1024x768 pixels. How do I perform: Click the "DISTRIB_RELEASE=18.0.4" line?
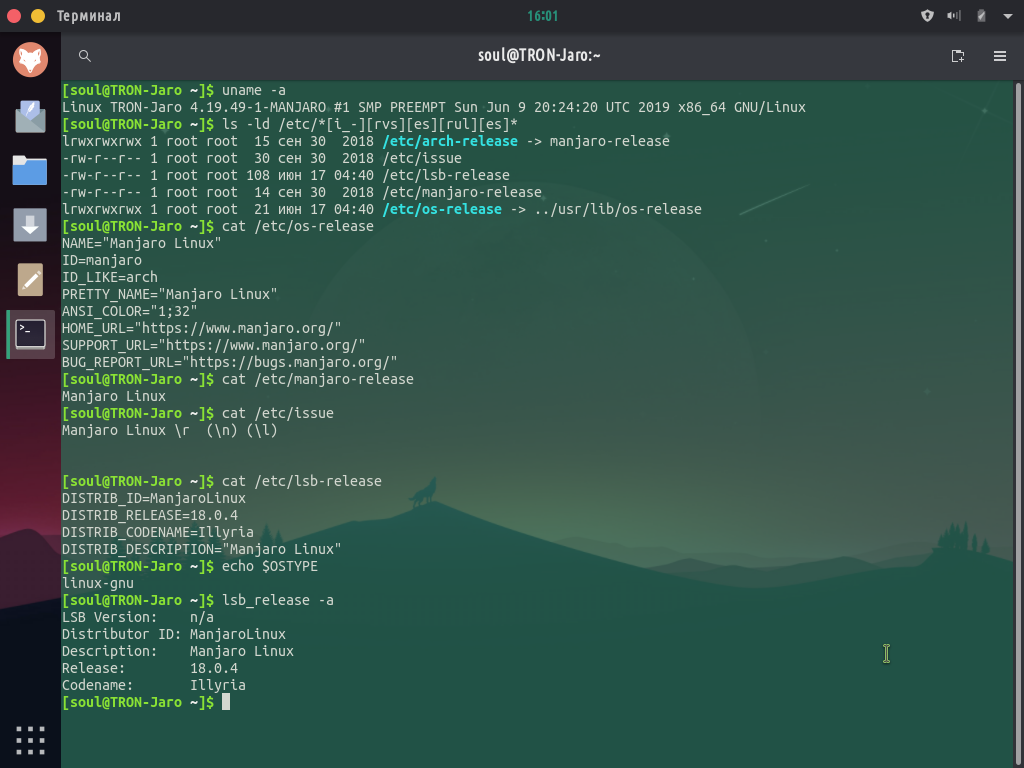[x=150, y=515]
